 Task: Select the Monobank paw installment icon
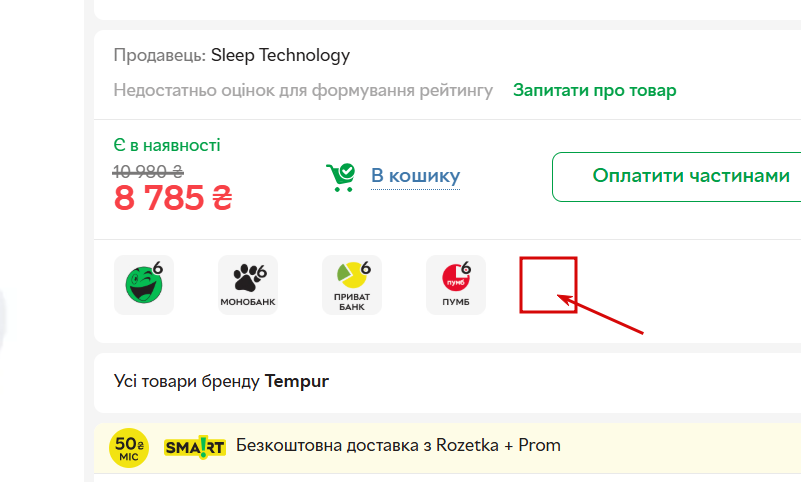(248, 285)
